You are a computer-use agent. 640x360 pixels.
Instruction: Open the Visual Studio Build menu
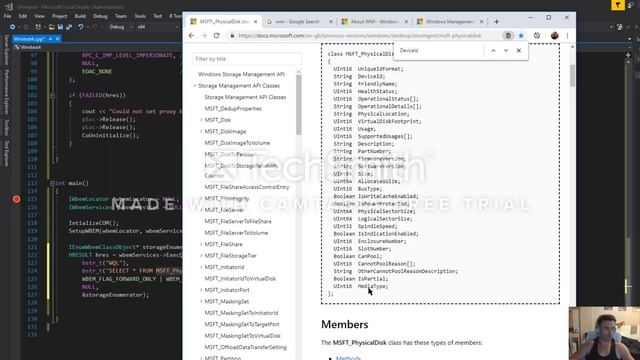tap(80, 16)
